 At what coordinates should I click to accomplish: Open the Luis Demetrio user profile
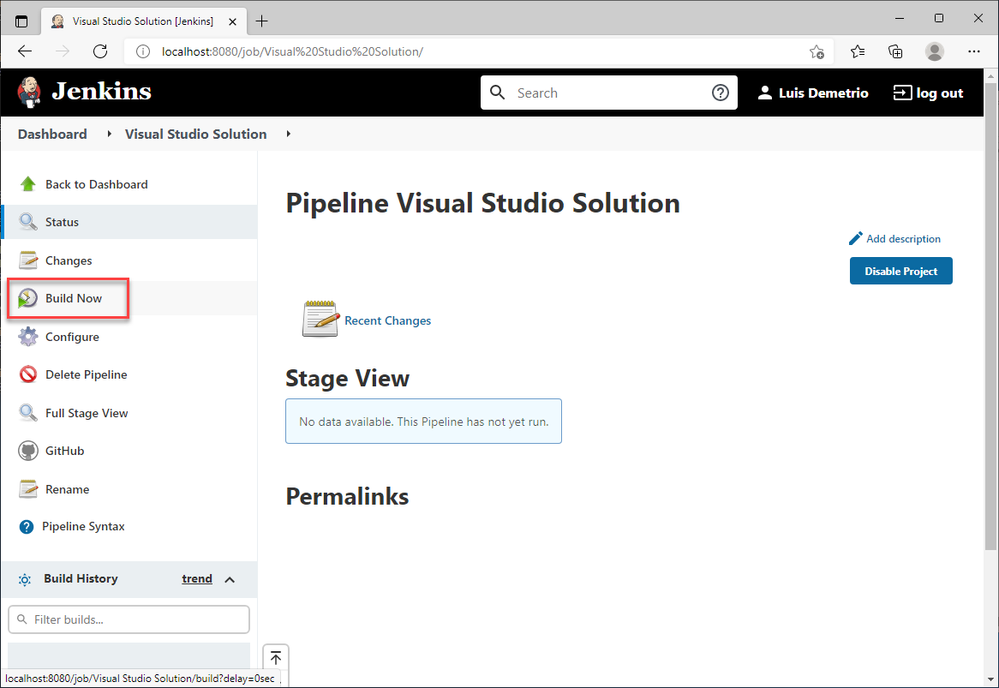(x=812, y=93)
